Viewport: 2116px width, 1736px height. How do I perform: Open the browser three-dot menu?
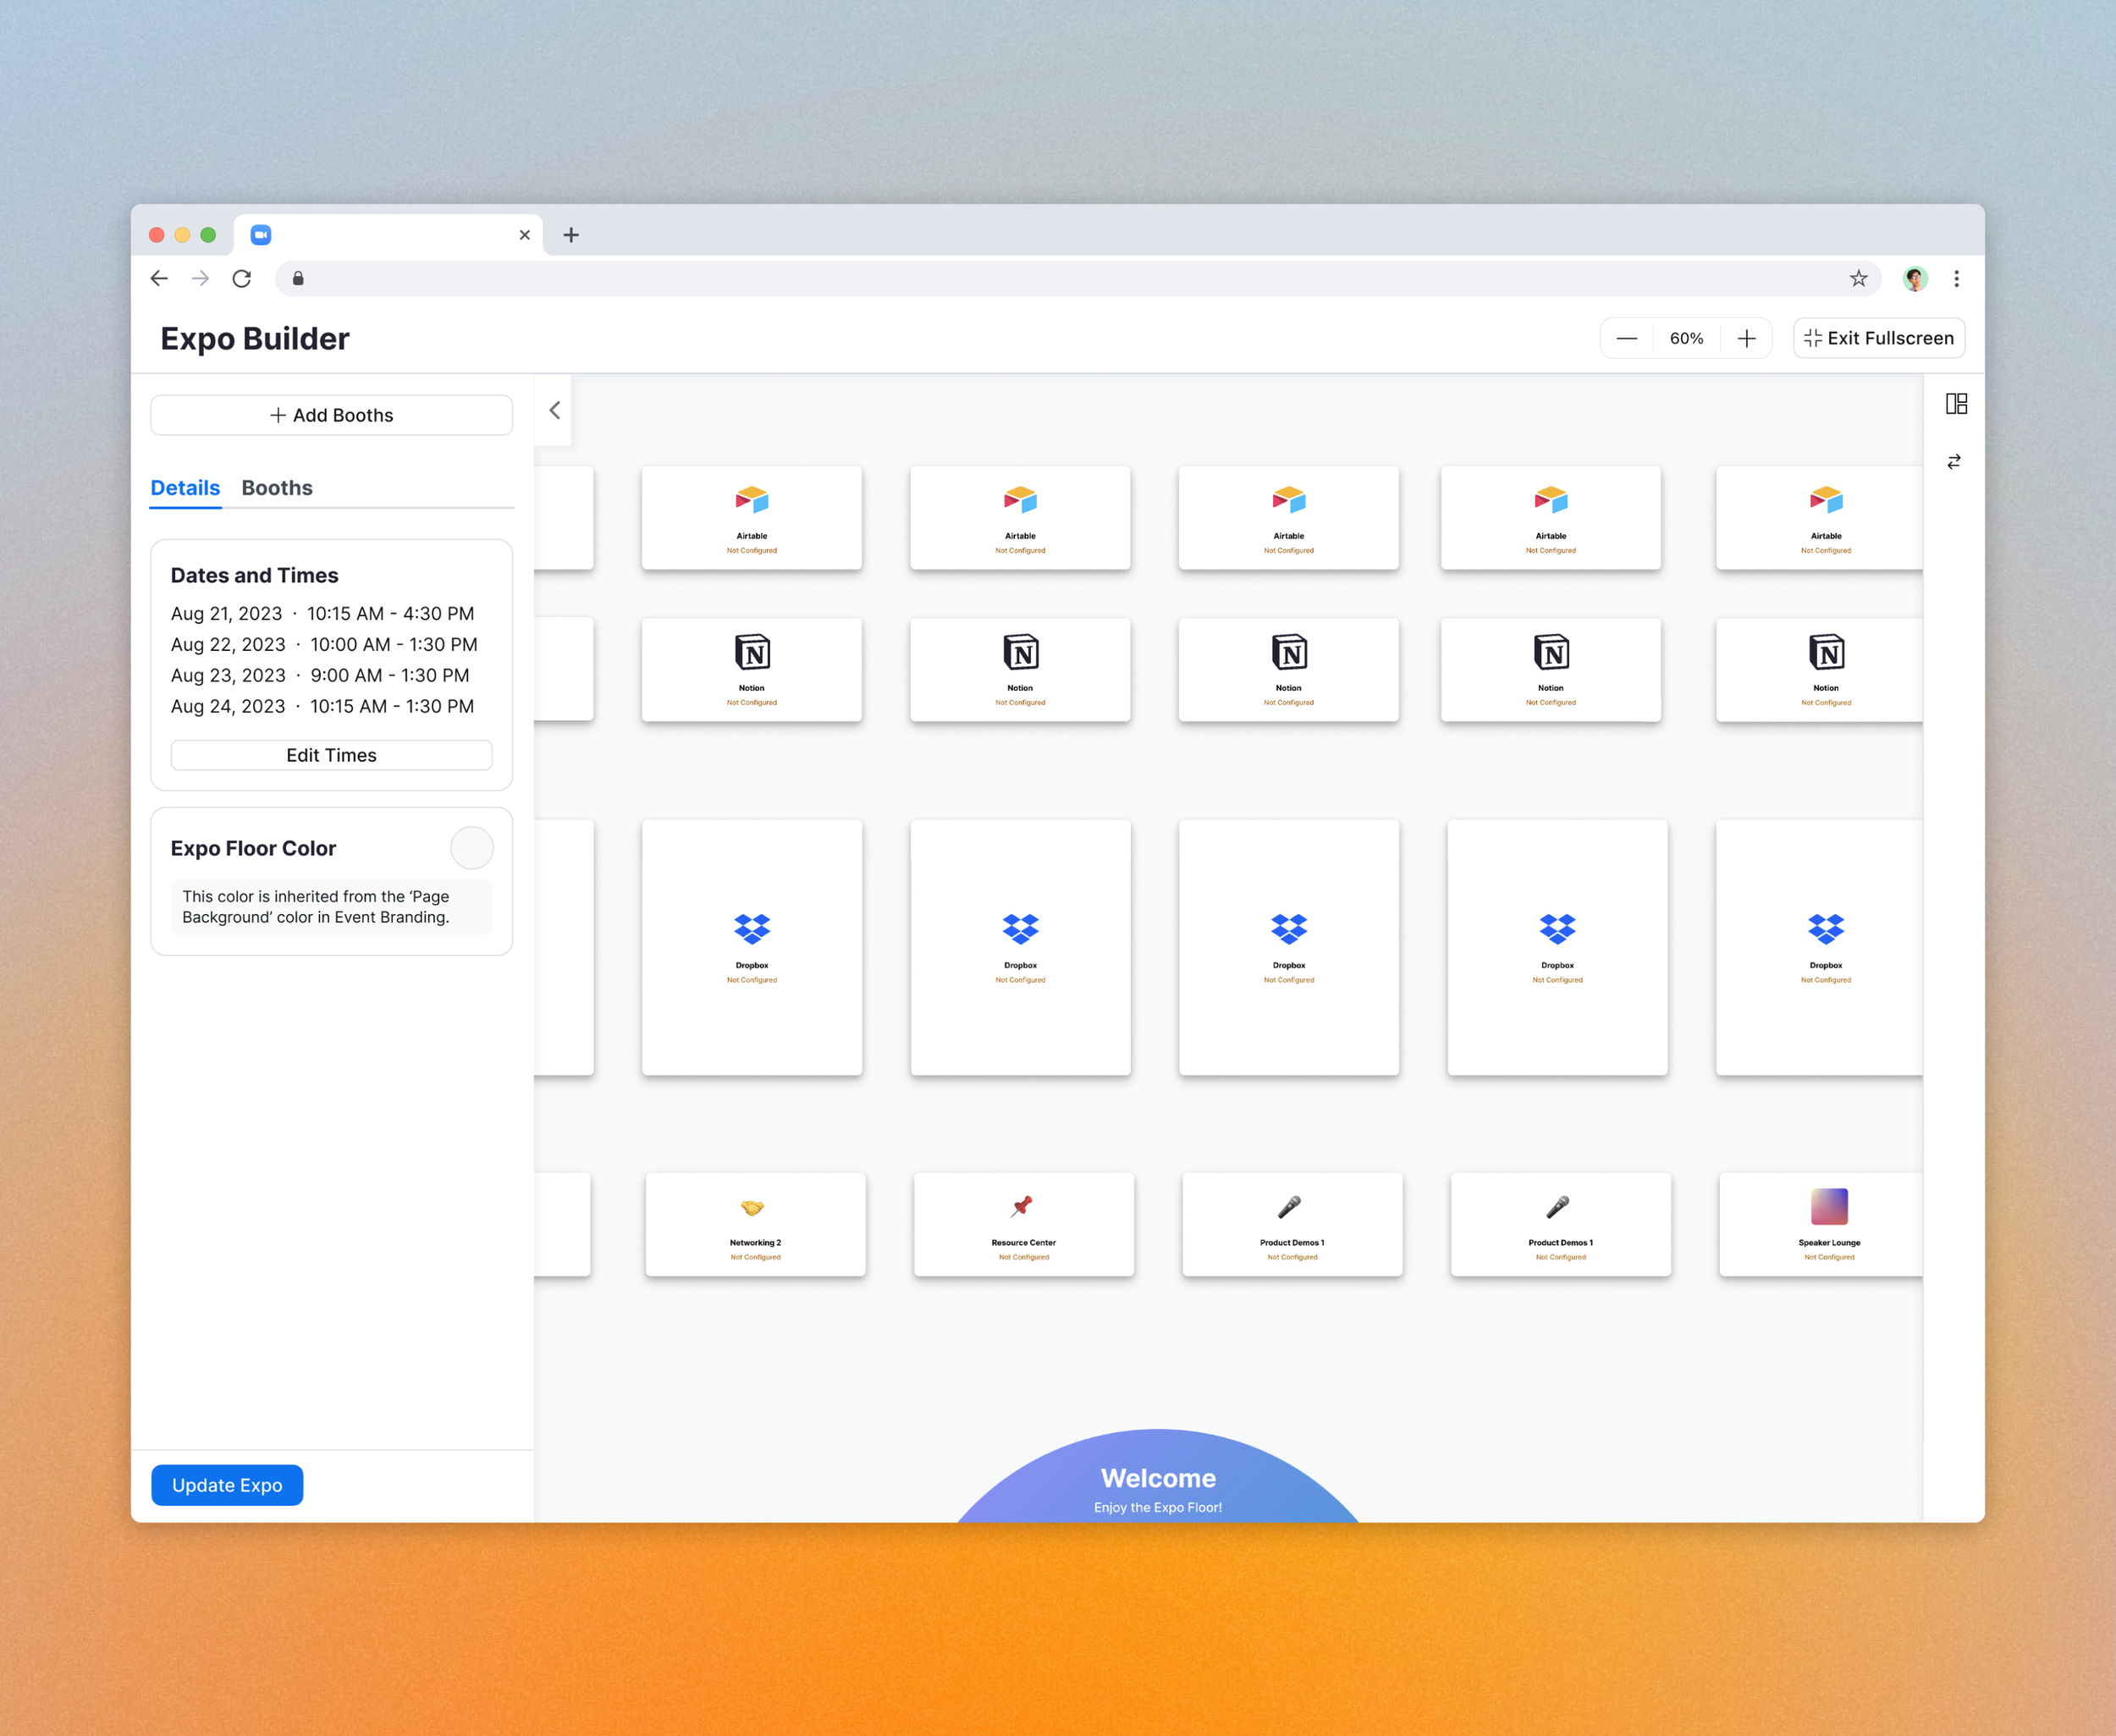[1955, 279]
